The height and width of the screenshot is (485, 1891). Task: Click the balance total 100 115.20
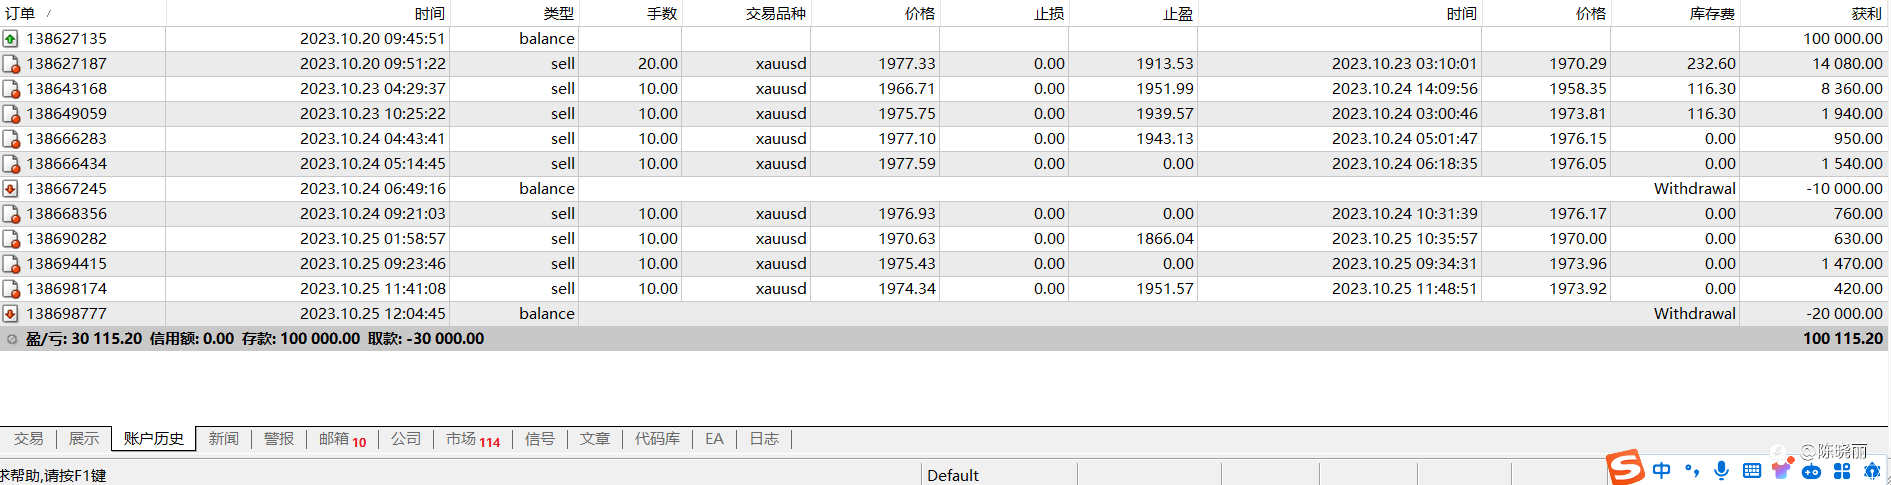point(1843,339)
